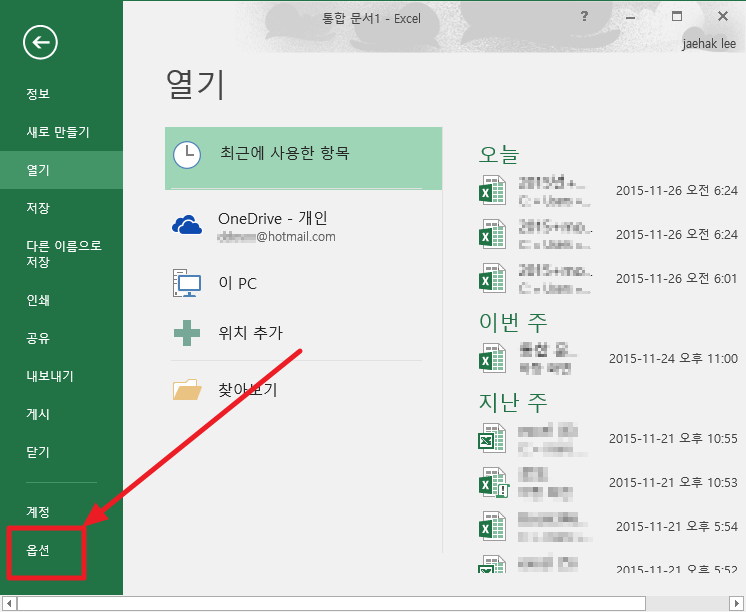
Task: Click the date 2015-11-21 오후 10:55
Action: [673, 438]
